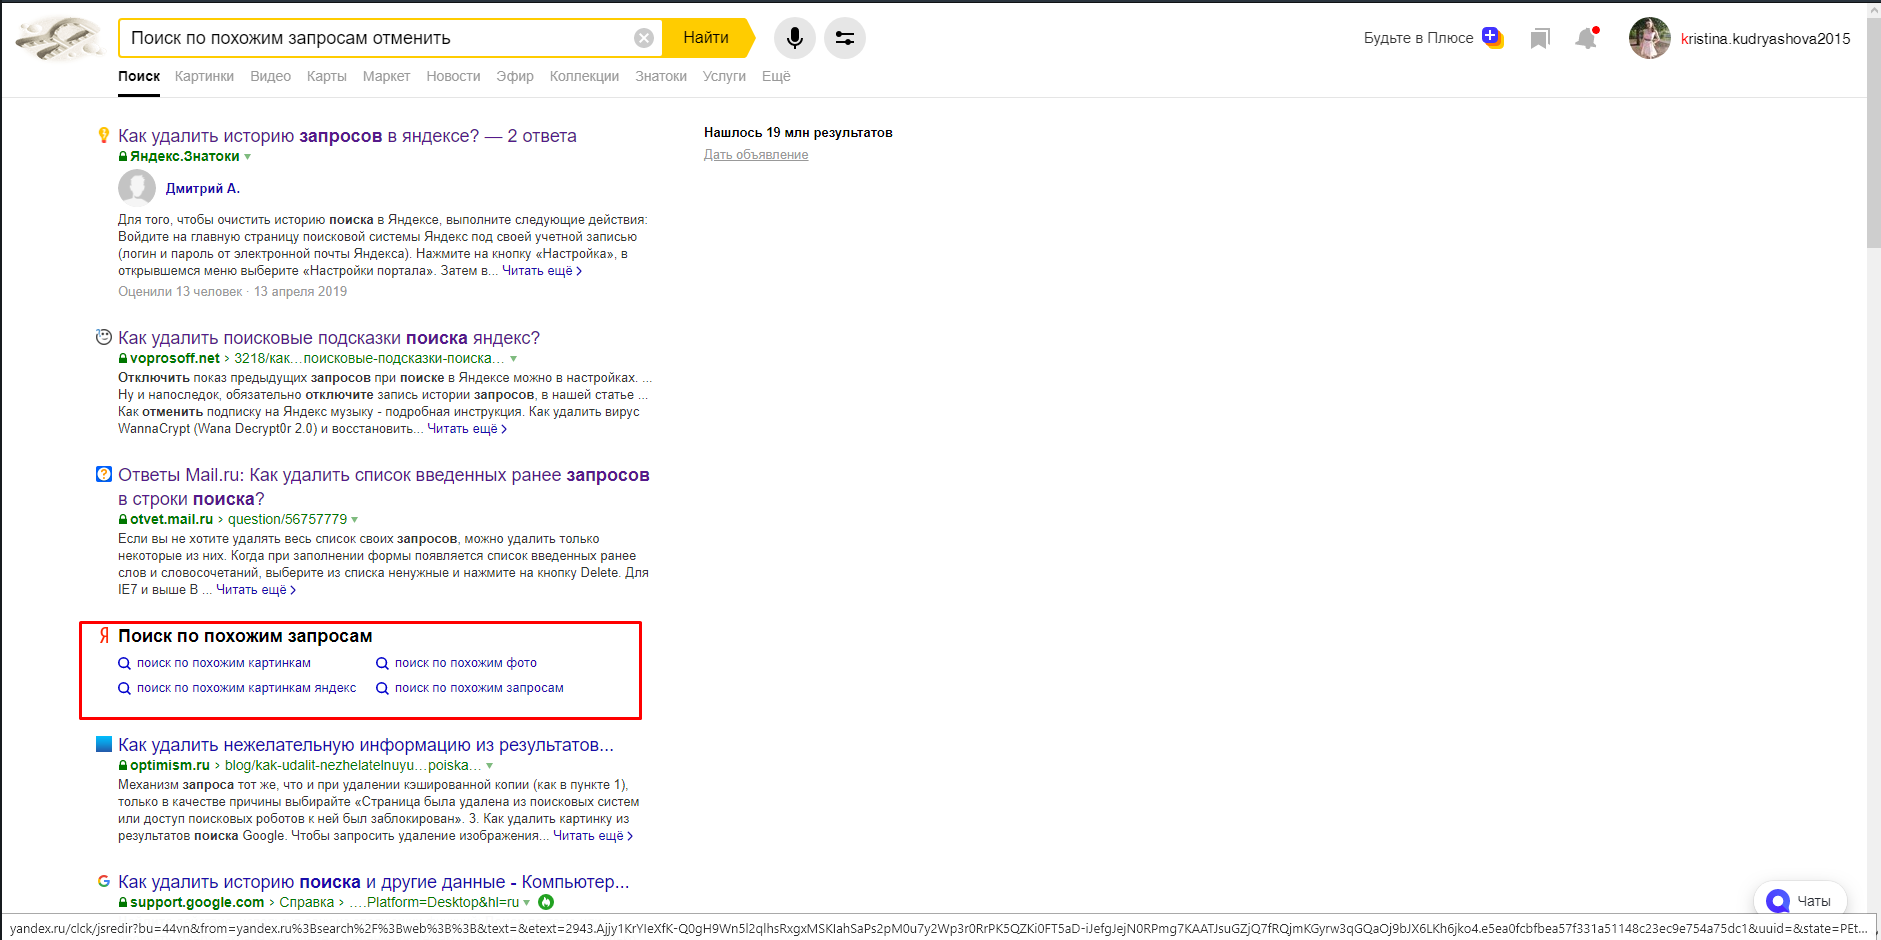The image size is (1881, 940).
Task: Switch to the Картинки tab
Action: click(x=204, y=76)
